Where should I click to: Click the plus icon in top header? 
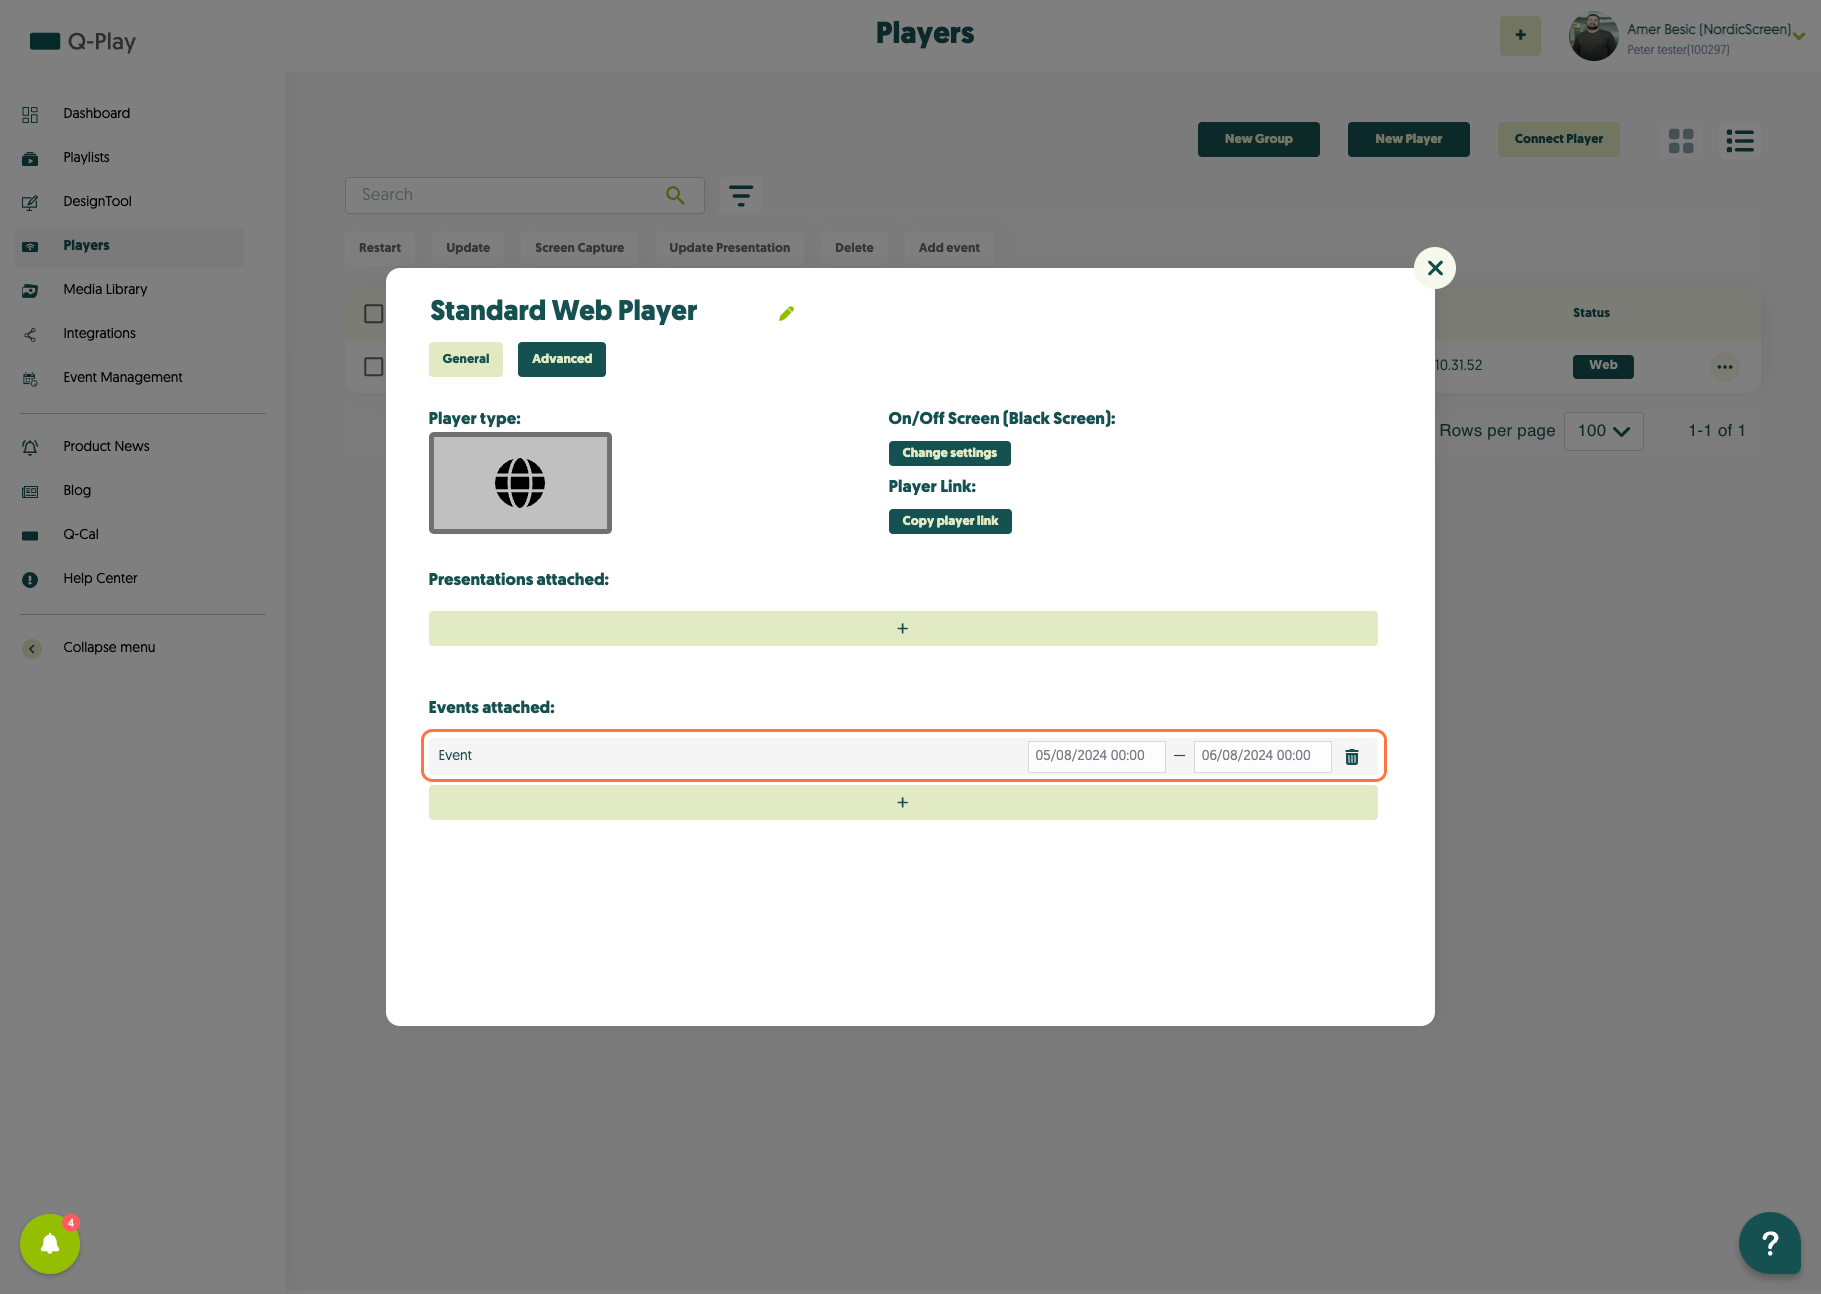pos(1520,35)
